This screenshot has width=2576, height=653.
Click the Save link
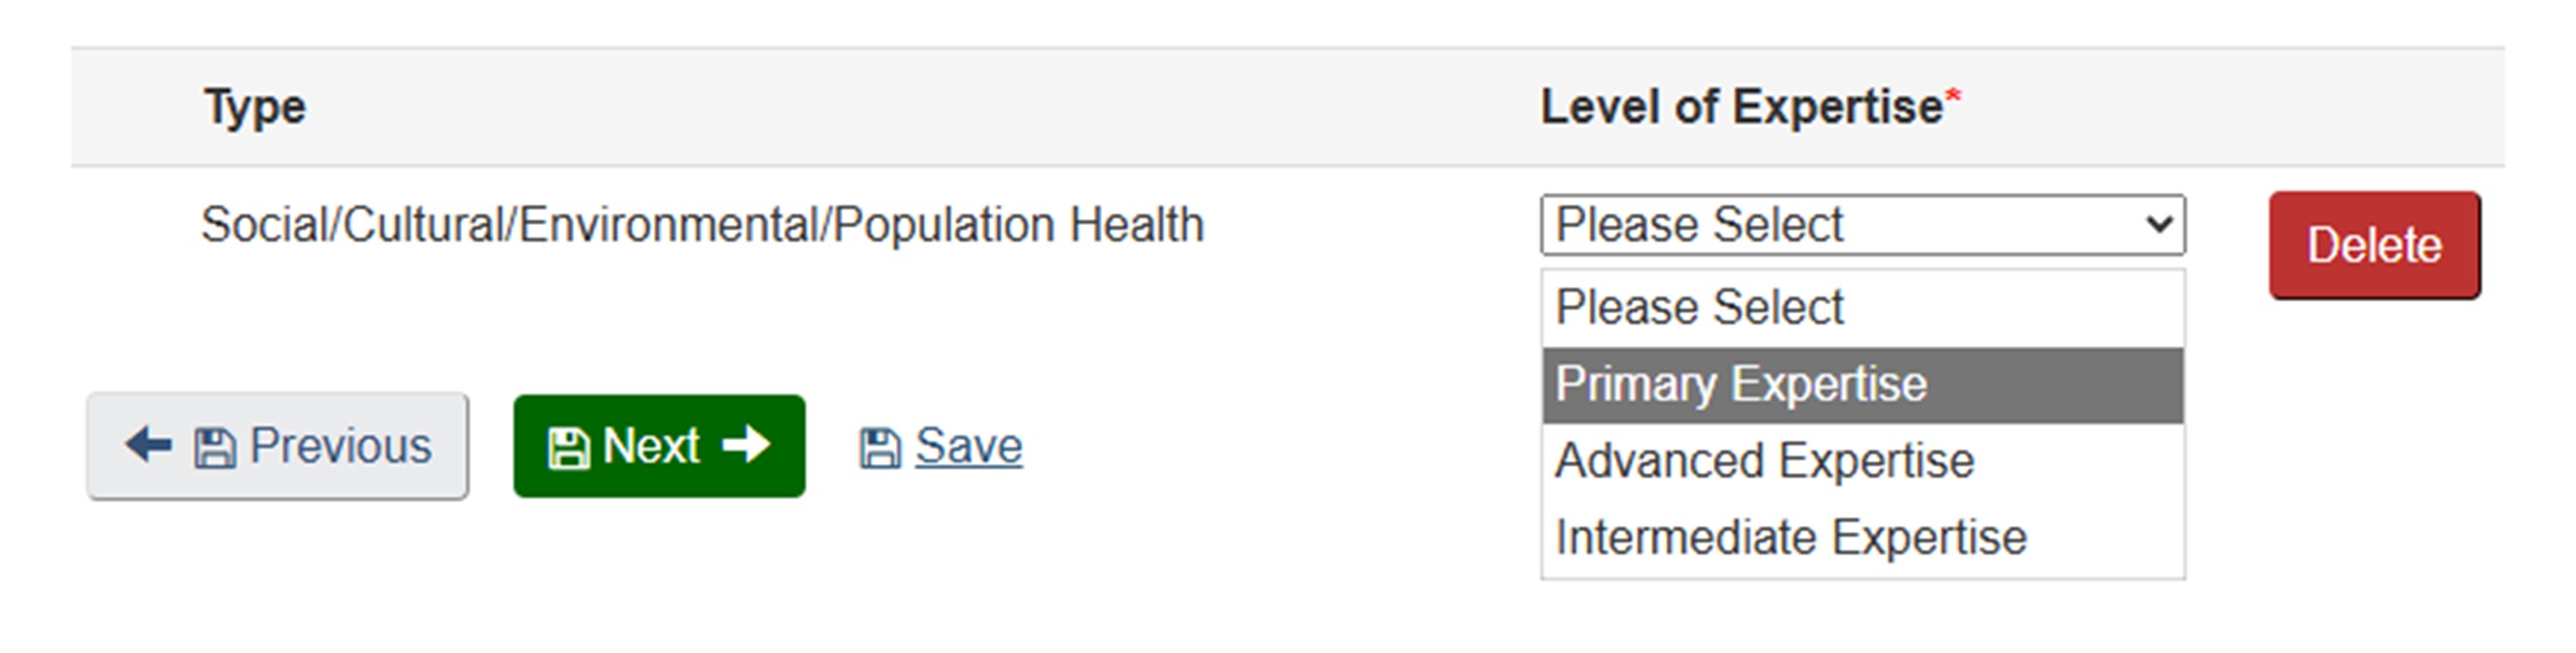pyautogui.click(x=968, y=446)
